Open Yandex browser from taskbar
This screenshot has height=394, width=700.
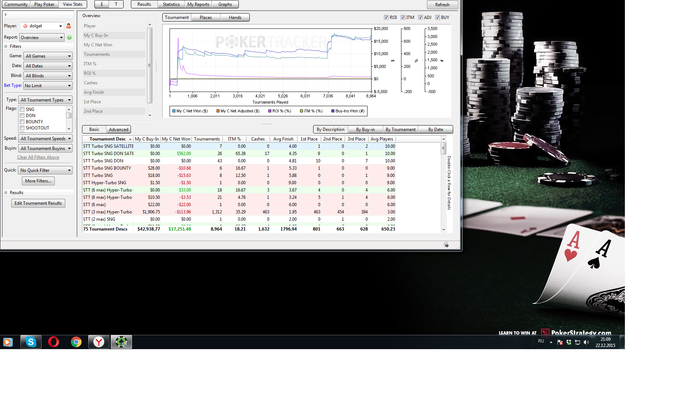[x=99, y=342]
